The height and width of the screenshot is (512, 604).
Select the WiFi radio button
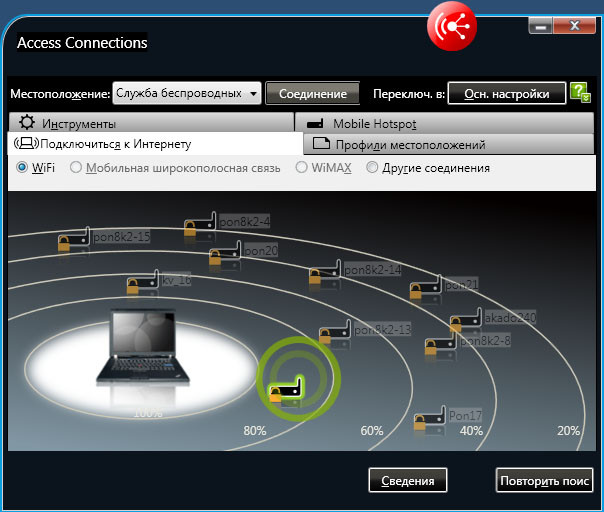[x=22, y=168]
